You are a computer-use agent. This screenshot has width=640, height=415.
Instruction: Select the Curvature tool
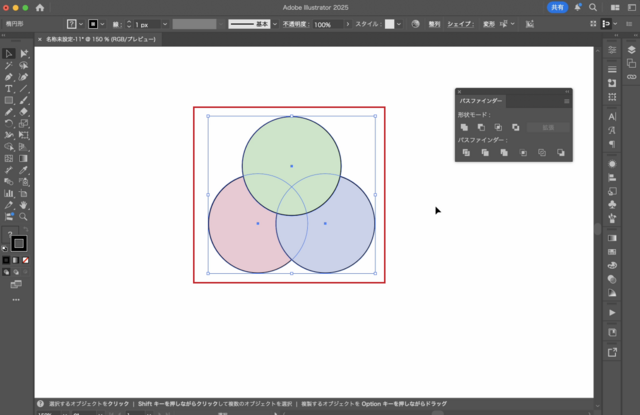(24, 77)
